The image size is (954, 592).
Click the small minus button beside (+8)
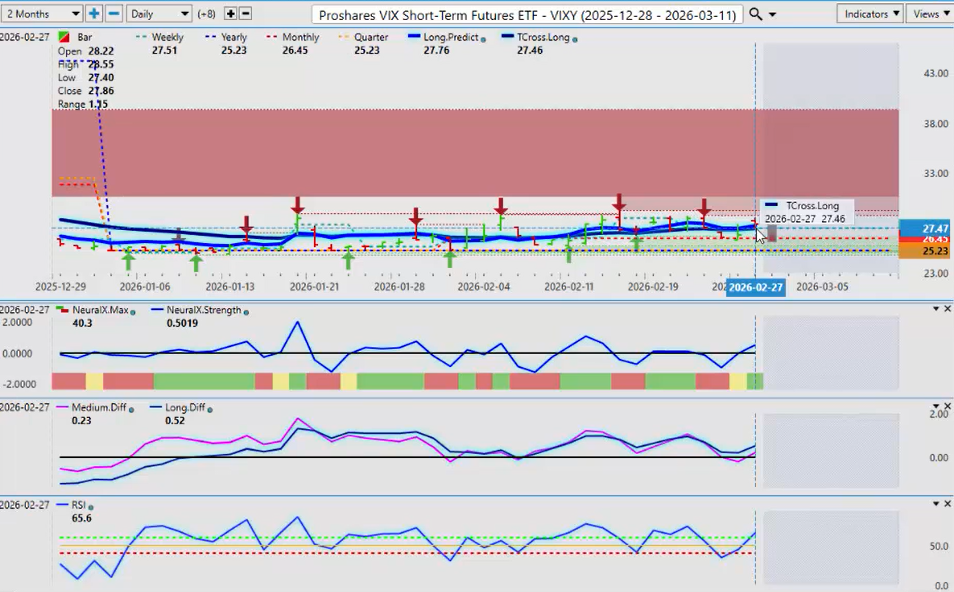[x=246, y=14]
